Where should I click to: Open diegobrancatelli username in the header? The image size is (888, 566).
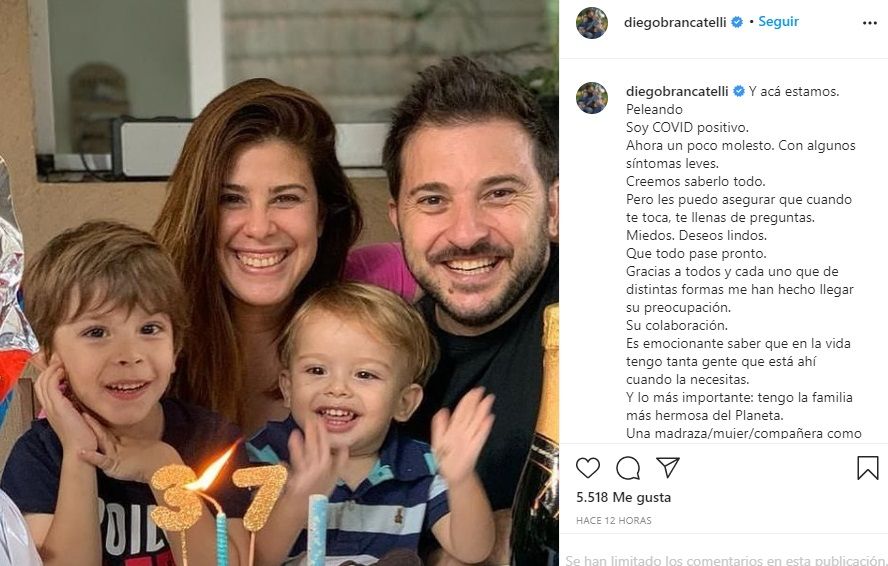[675, 23]
